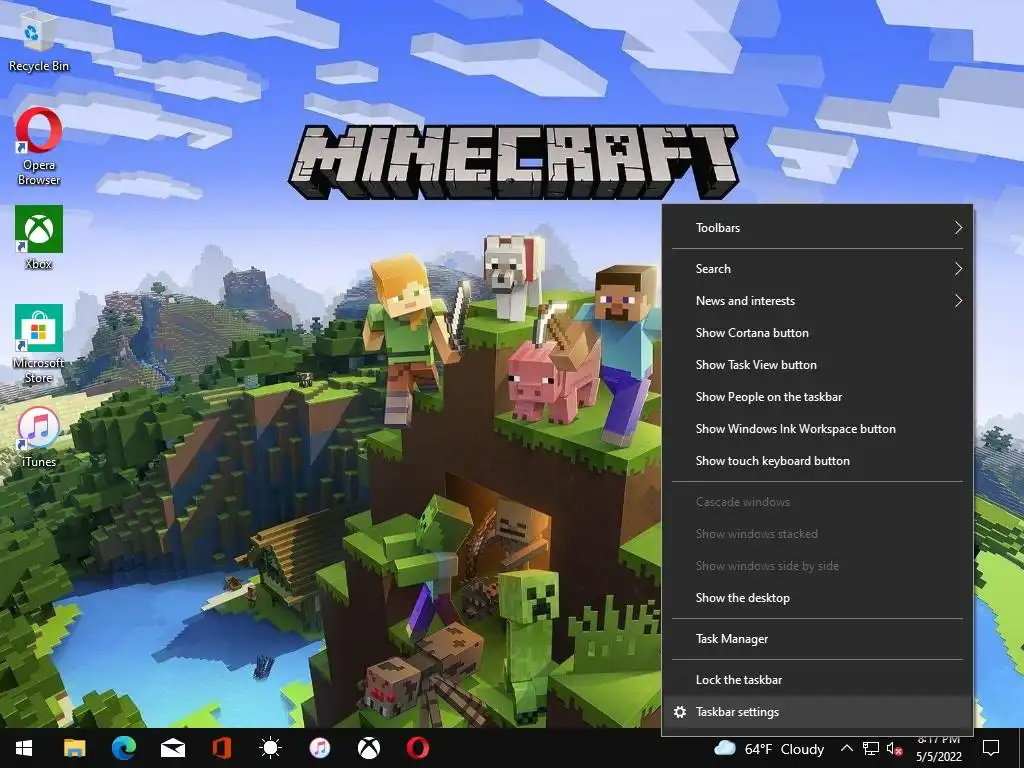The image size is (1024, 768).
Task: Toggle Show Cortana button
Action: point(818,332)
